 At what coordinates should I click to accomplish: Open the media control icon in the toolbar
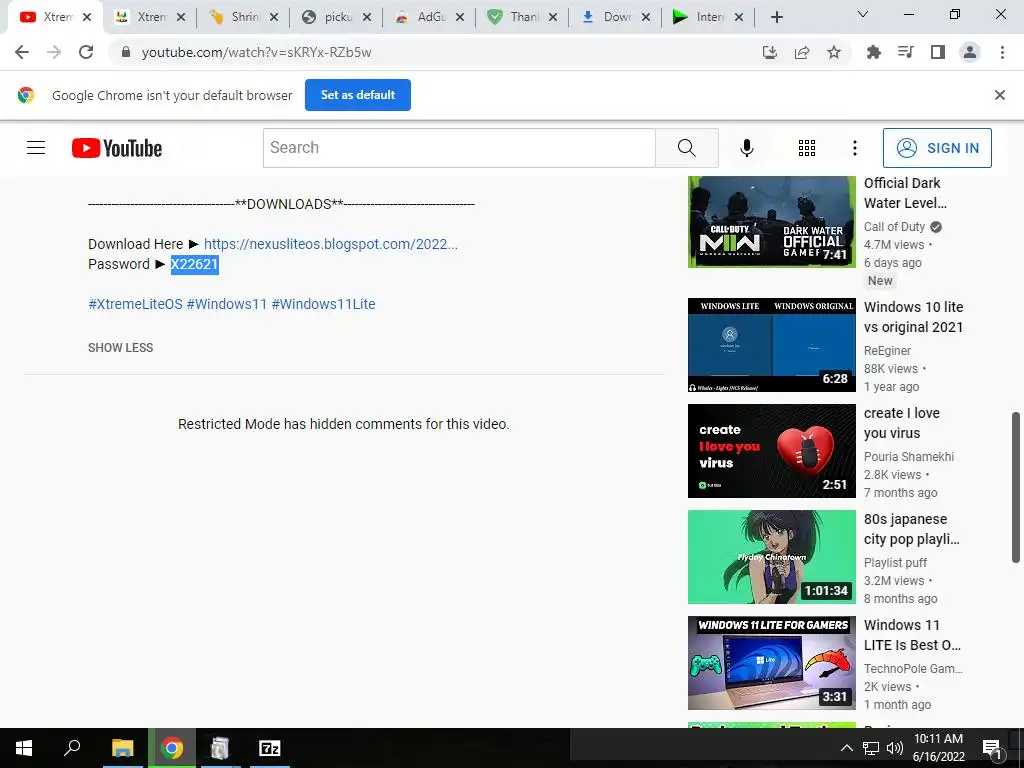(x=906, y=52)
